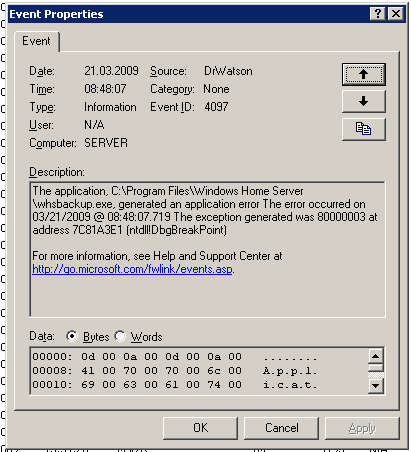The width and height of the screenshot is (411, 452).
Task: Click the Time value 08:48:07
Action: pos(105,89)
